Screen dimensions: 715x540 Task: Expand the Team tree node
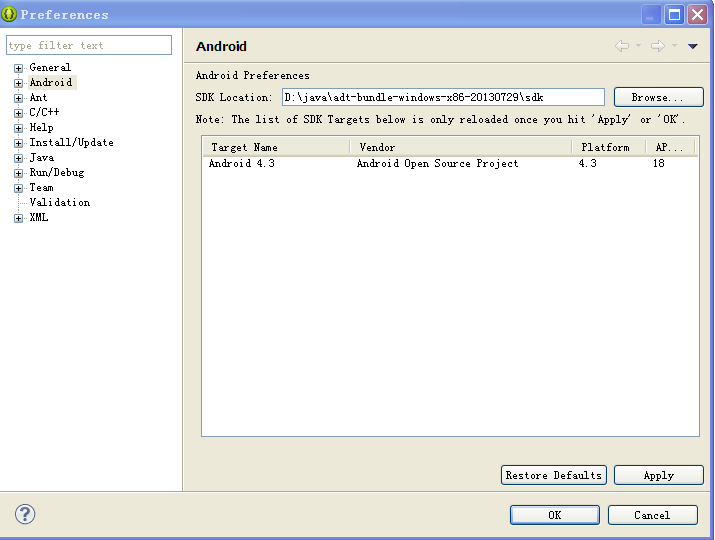pos(18,188)
